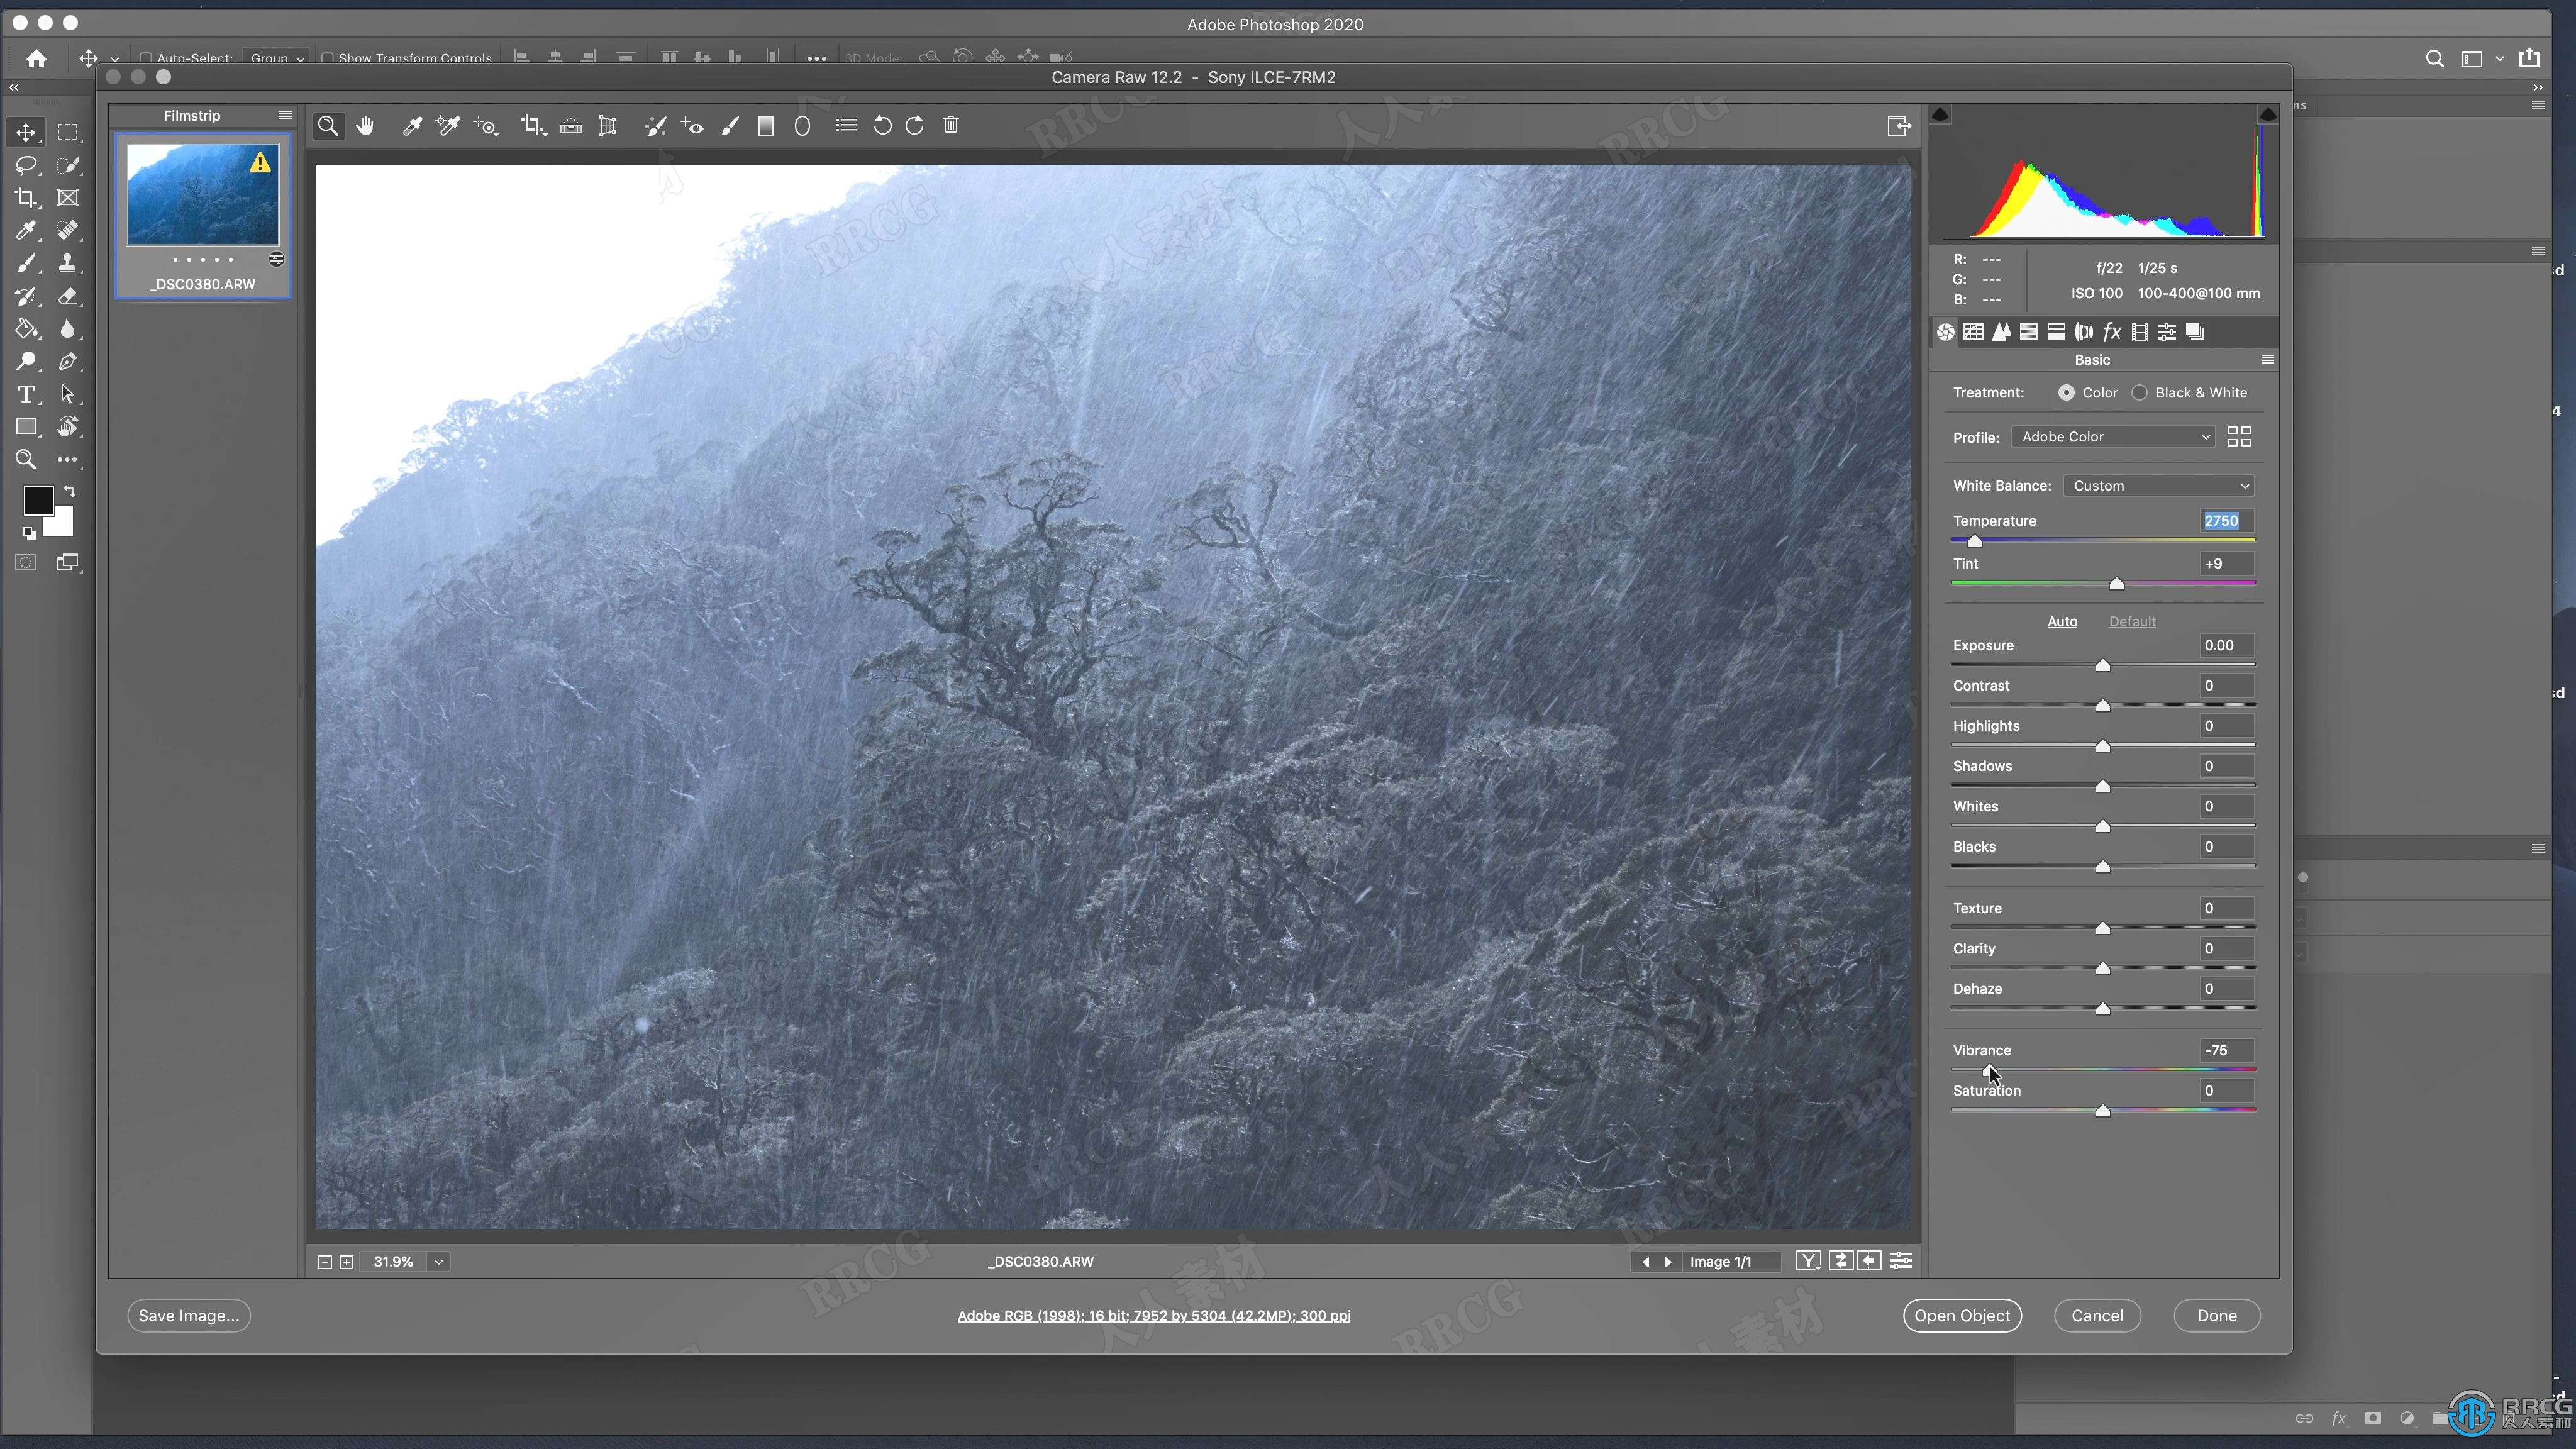Screen dimensions: 2576x1449
Task: Expand the White Balance dropdown
Action: pyautogui.click(x=2158, y=485)
